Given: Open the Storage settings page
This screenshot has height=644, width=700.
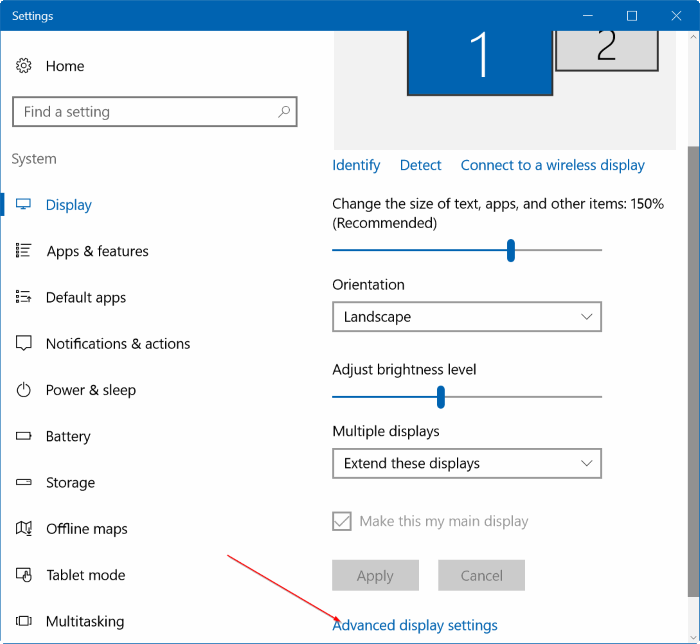Looking at the screenshot, I should click(70, 483).
